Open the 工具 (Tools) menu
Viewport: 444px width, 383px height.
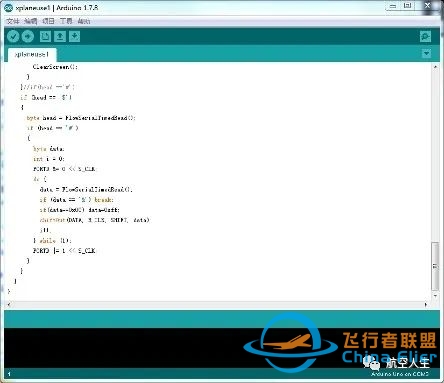coord(66,21)
